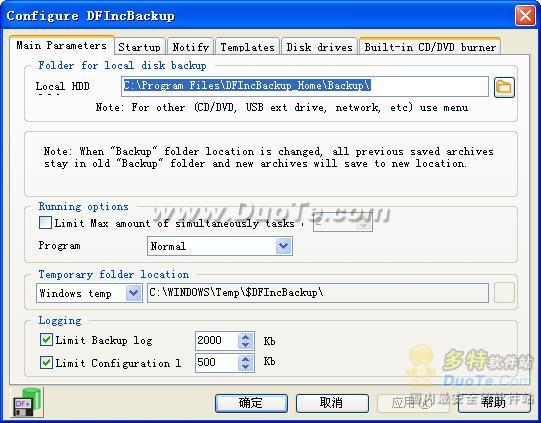Open the Templates tab
The image size is (541, 423).
247,47
